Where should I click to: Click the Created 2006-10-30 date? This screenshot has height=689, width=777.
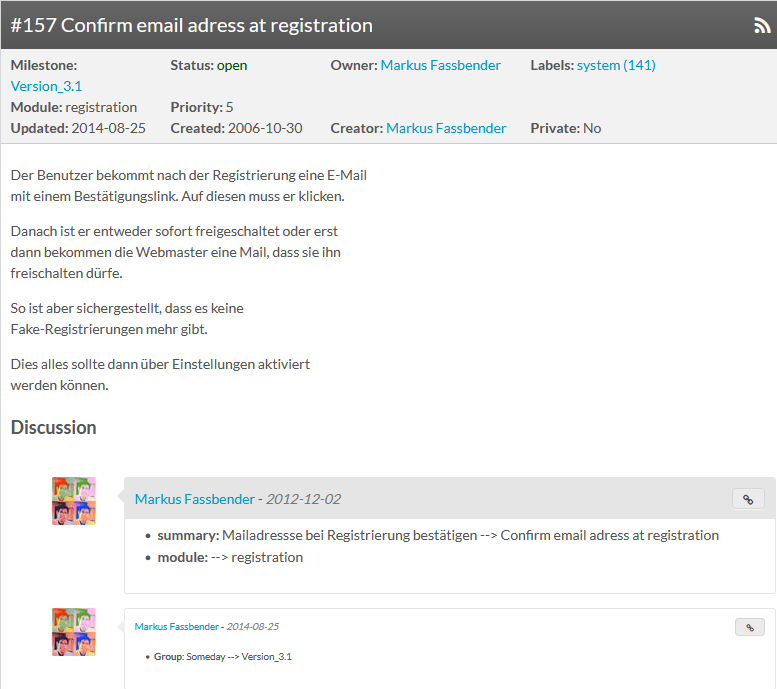coord(264,128)
